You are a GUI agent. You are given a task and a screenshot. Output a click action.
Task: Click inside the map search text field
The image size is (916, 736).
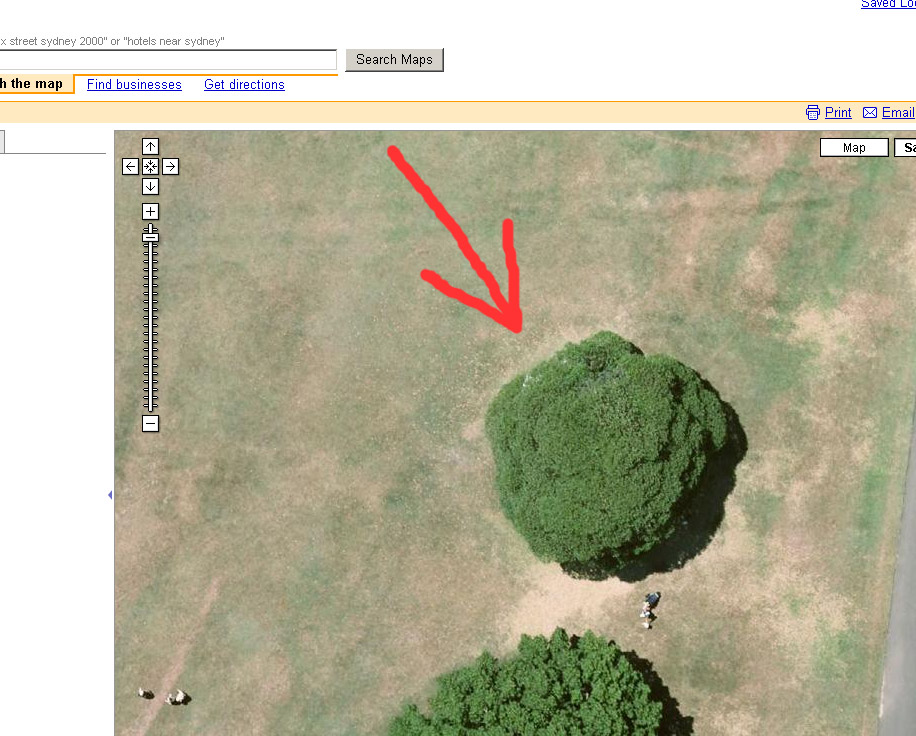pos(168,60)
